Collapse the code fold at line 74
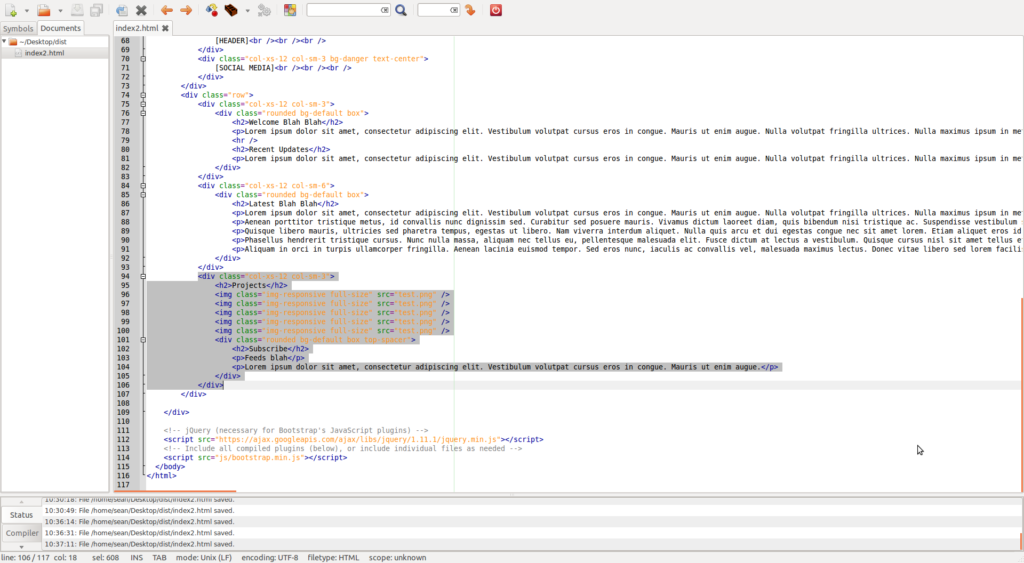This screenshot has height=563, width=1024. click(143, 95)
